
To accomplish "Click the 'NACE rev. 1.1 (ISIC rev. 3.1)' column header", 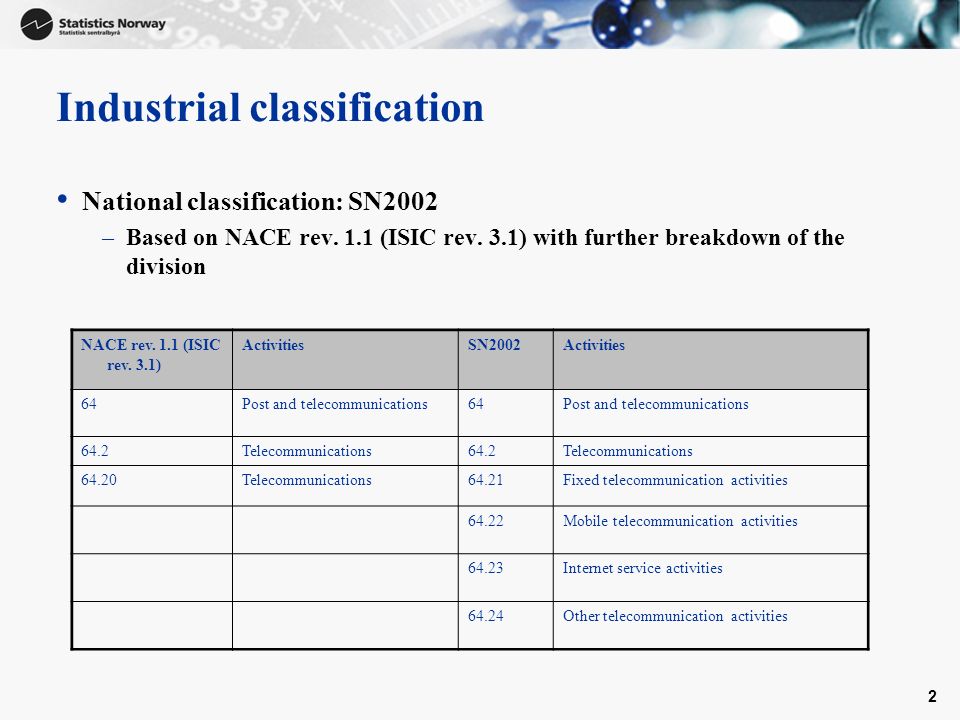I will (x=151, y=359).
